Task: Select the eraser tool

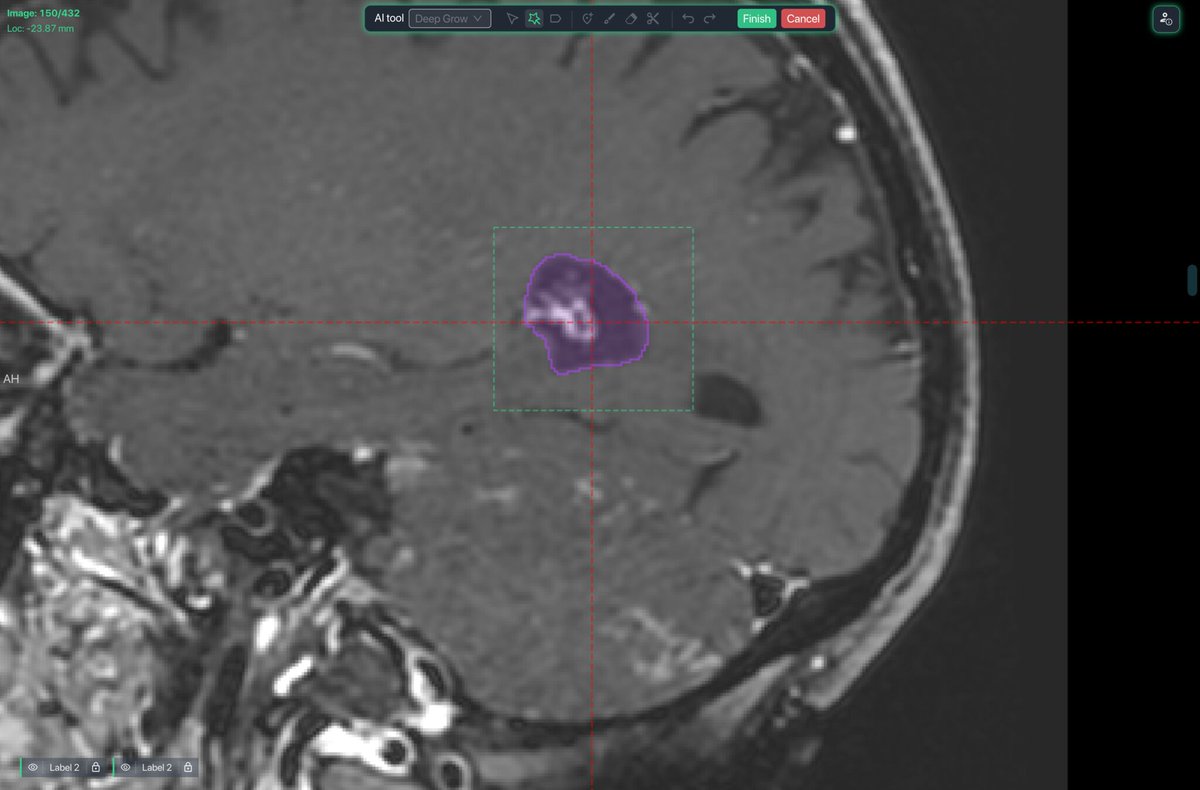Action: (x=631, y=18)
